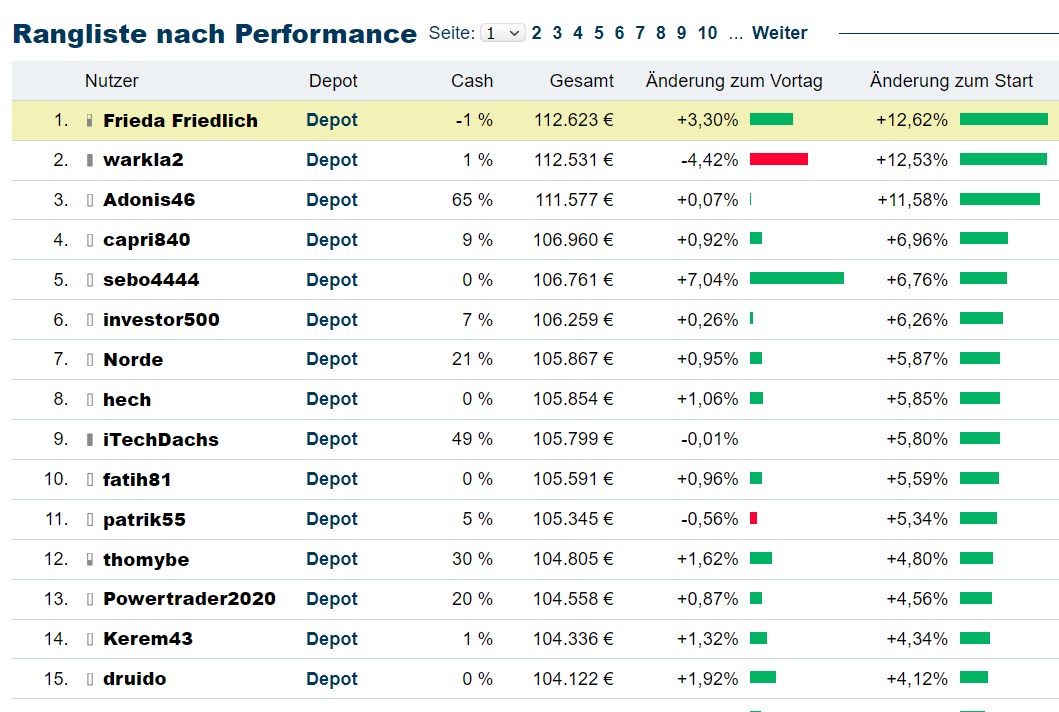Open capri840's Depot
Screen dimensions: 1059x712
(x=331, y=239)
